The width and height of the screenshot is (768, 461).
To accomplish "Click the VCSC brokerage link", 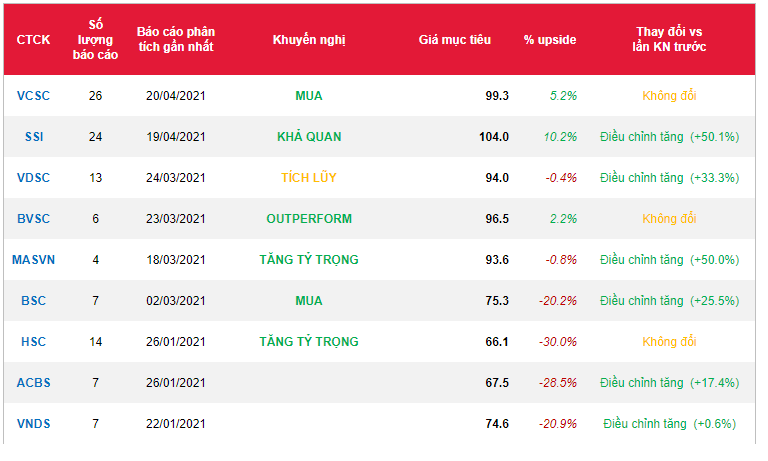I will pos(33,96).
